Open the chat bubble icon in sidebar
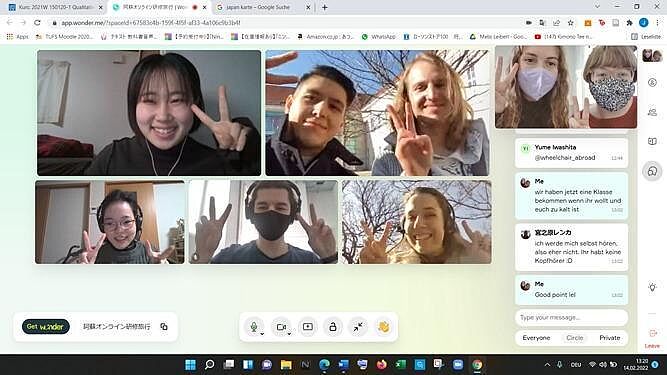 tap(652, 171)
